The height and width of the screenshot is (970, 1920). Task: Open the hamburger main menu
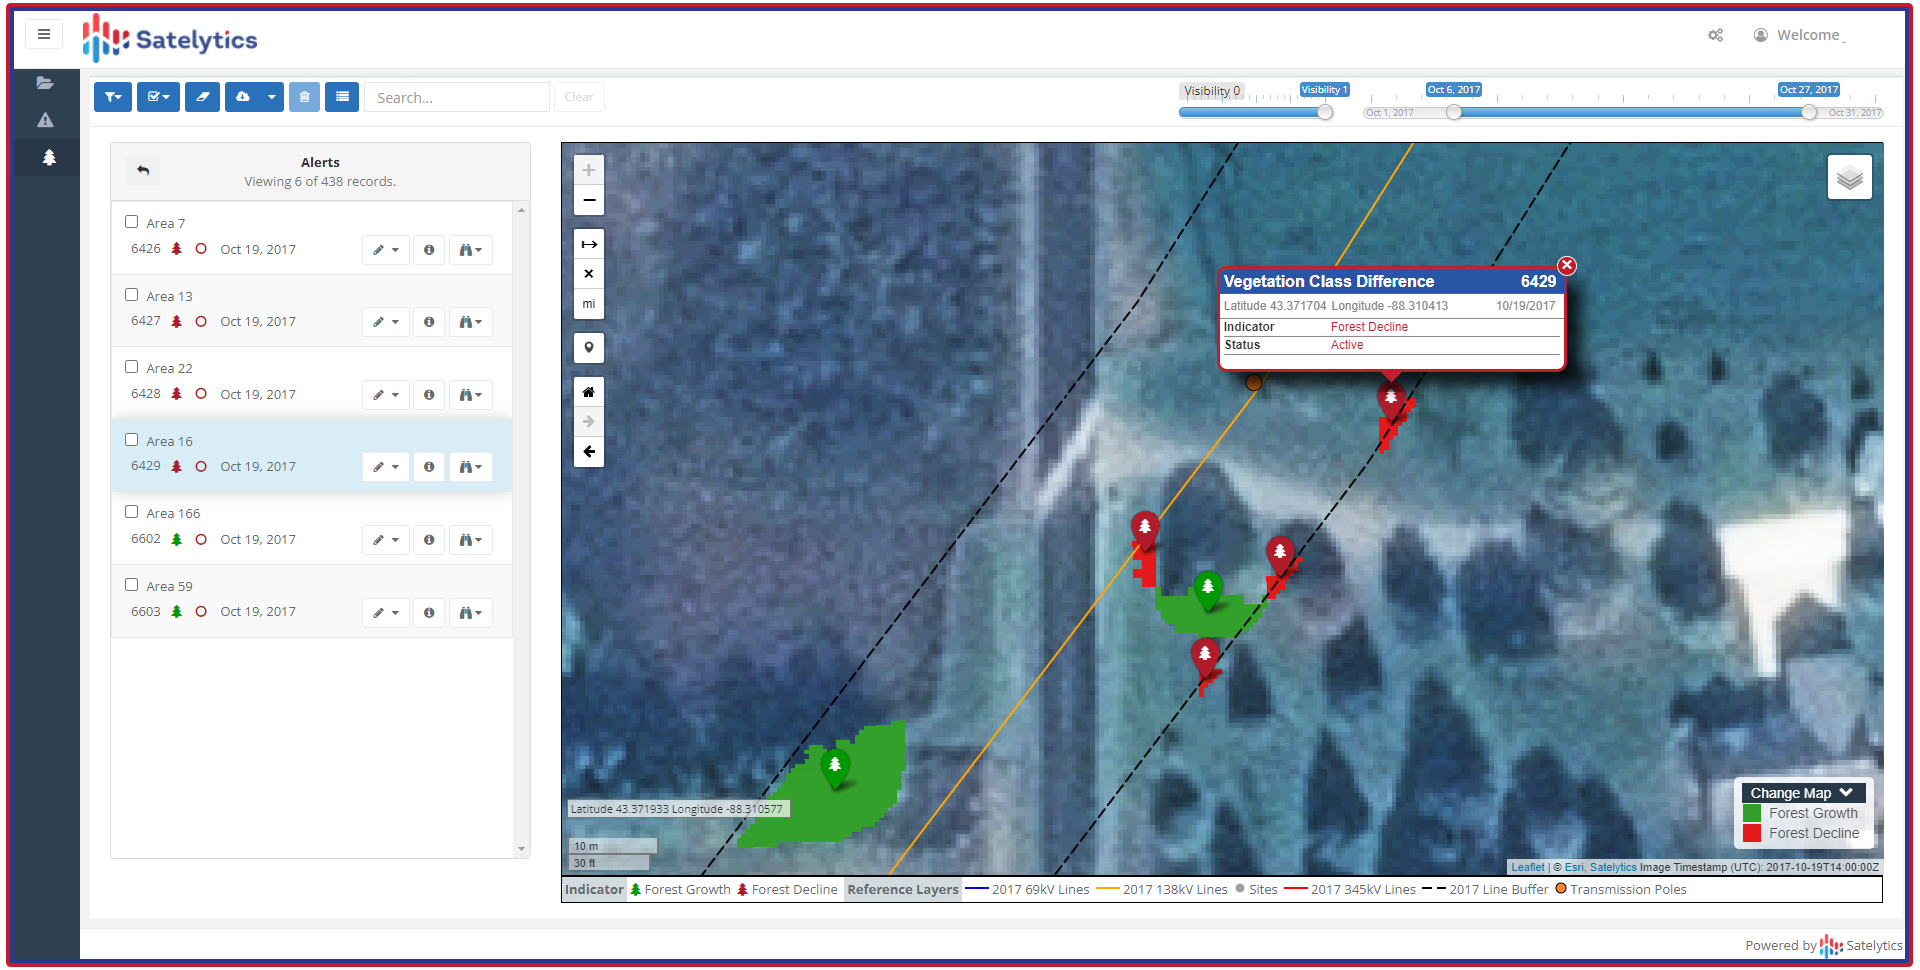[x=44, y=34]
